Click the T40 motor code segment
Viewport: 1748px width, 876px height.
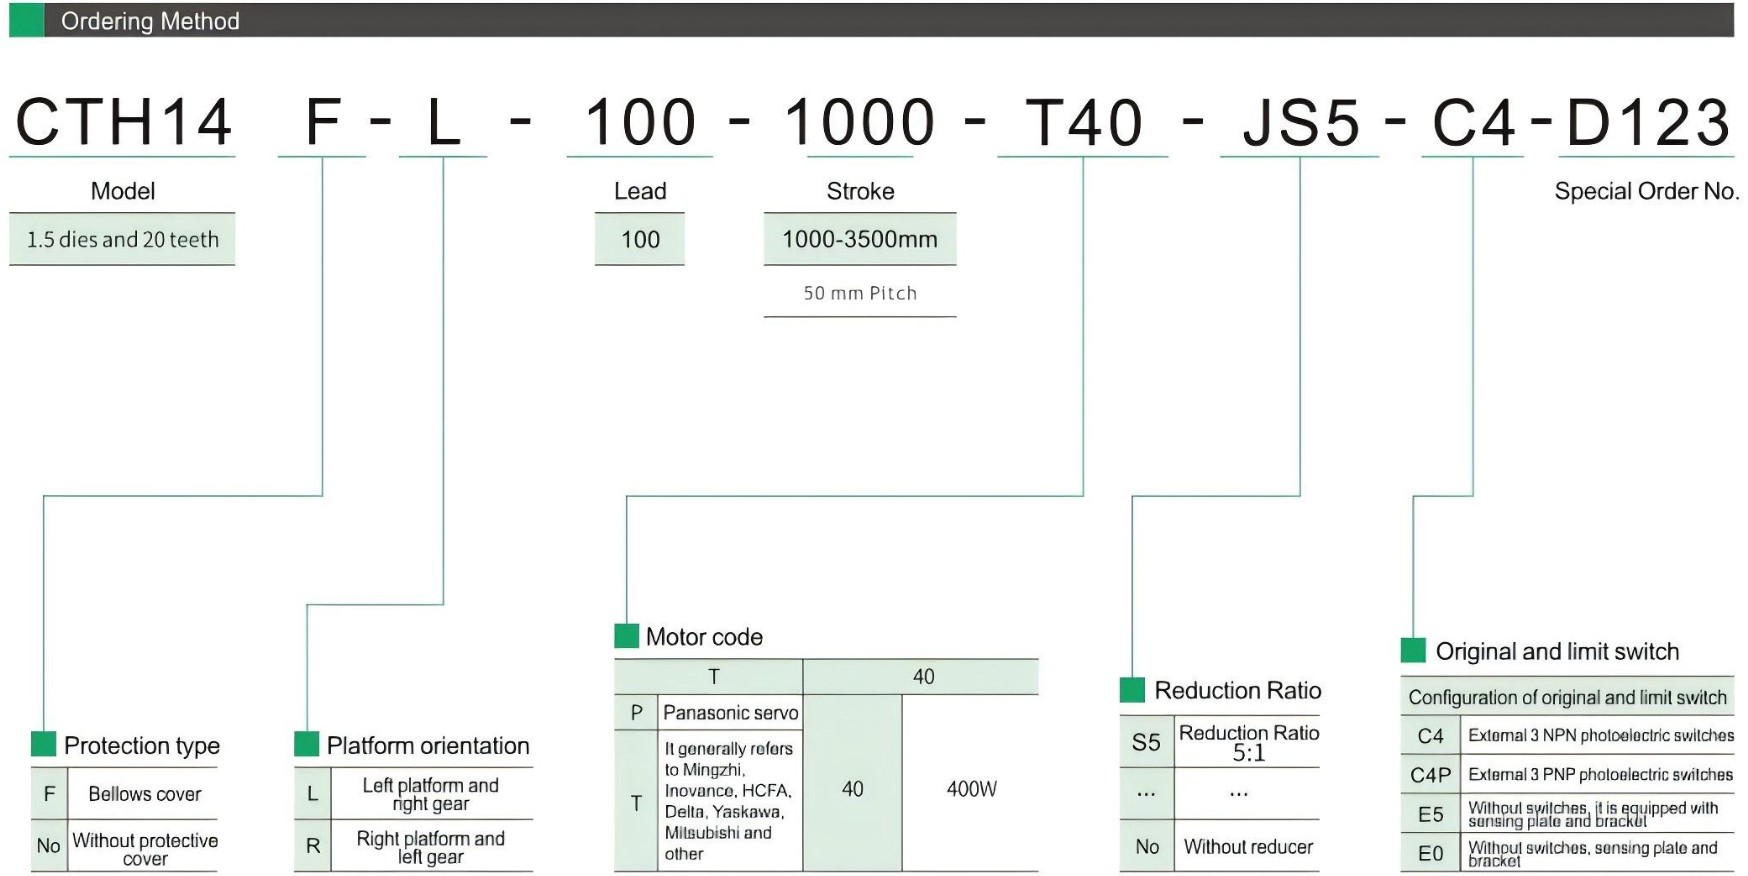tap(1084, 123)
